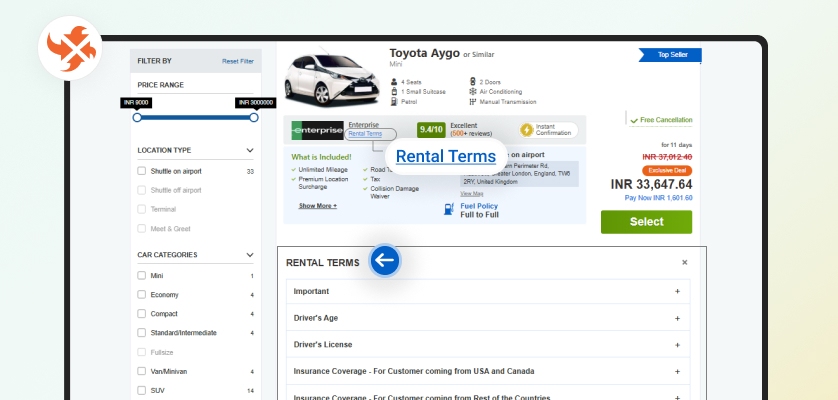
Task: Click the Pay Now INR 1,601.60 link
Action: [658, 198]
